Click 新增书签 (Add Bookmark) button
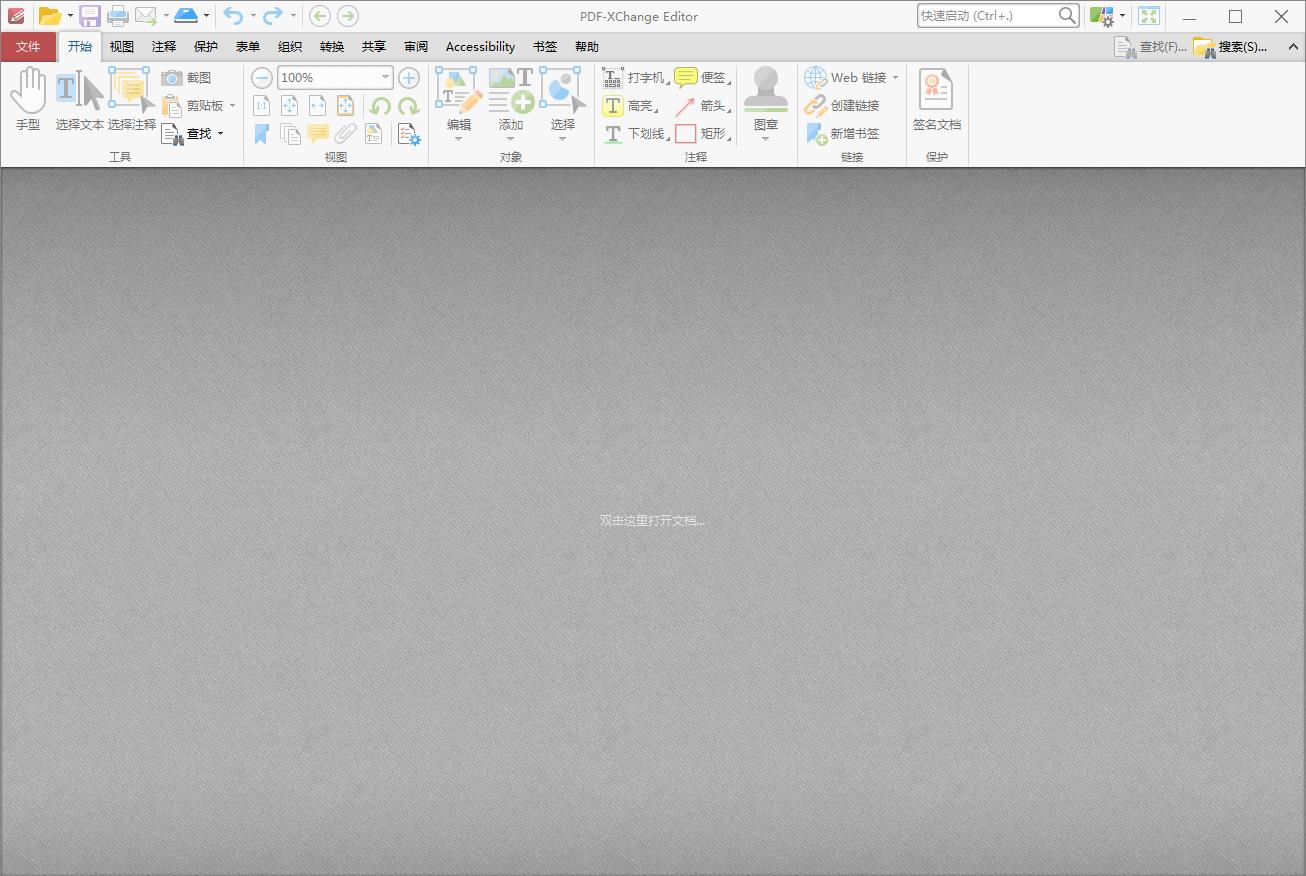1306x876 pixels. pyautogui.click(x=843, y=134)
